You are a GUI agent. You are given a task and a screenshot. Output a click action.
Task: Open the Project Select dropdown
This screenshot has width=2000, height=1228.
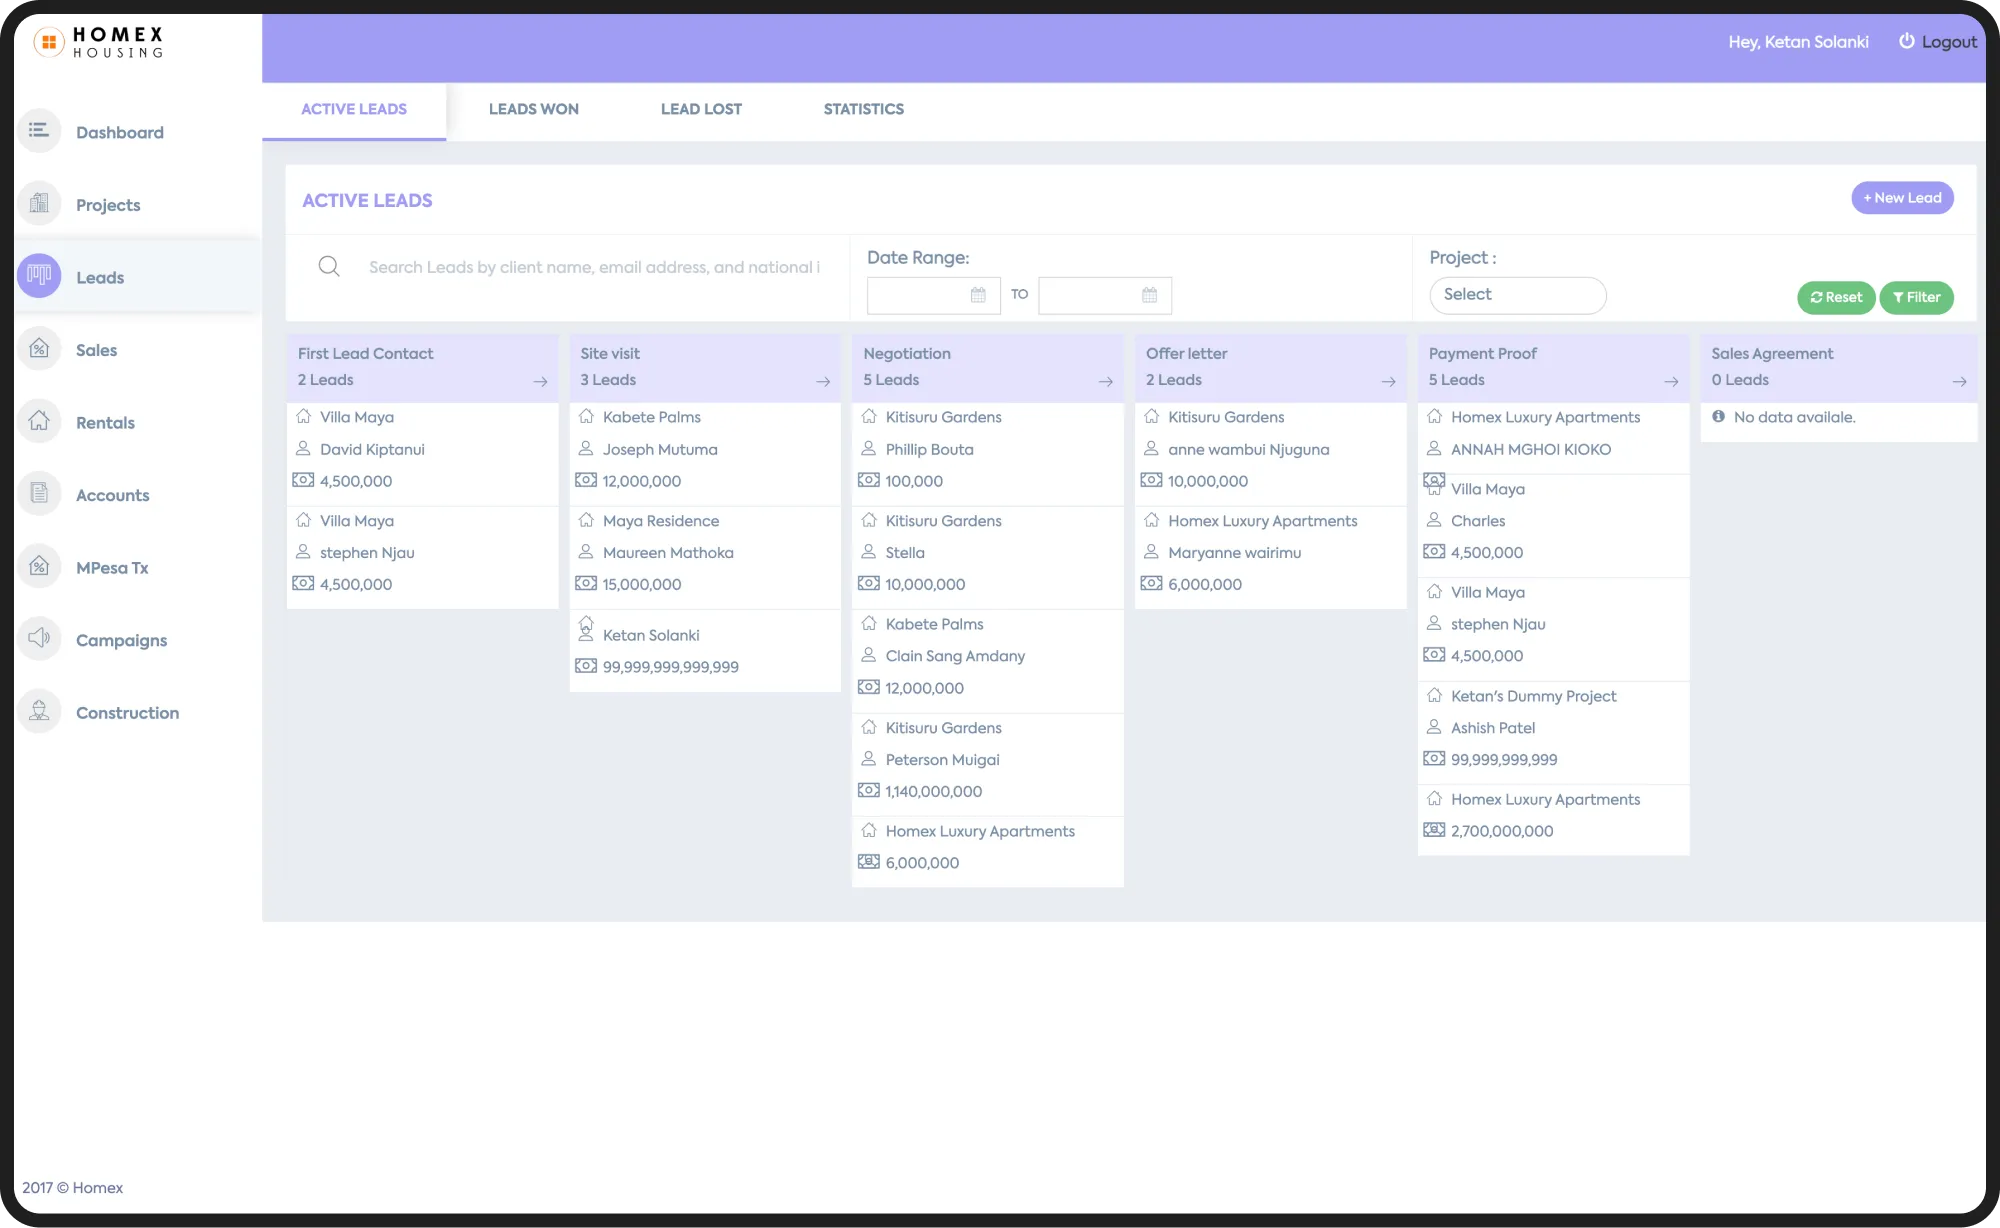(x=1518, y=295)
